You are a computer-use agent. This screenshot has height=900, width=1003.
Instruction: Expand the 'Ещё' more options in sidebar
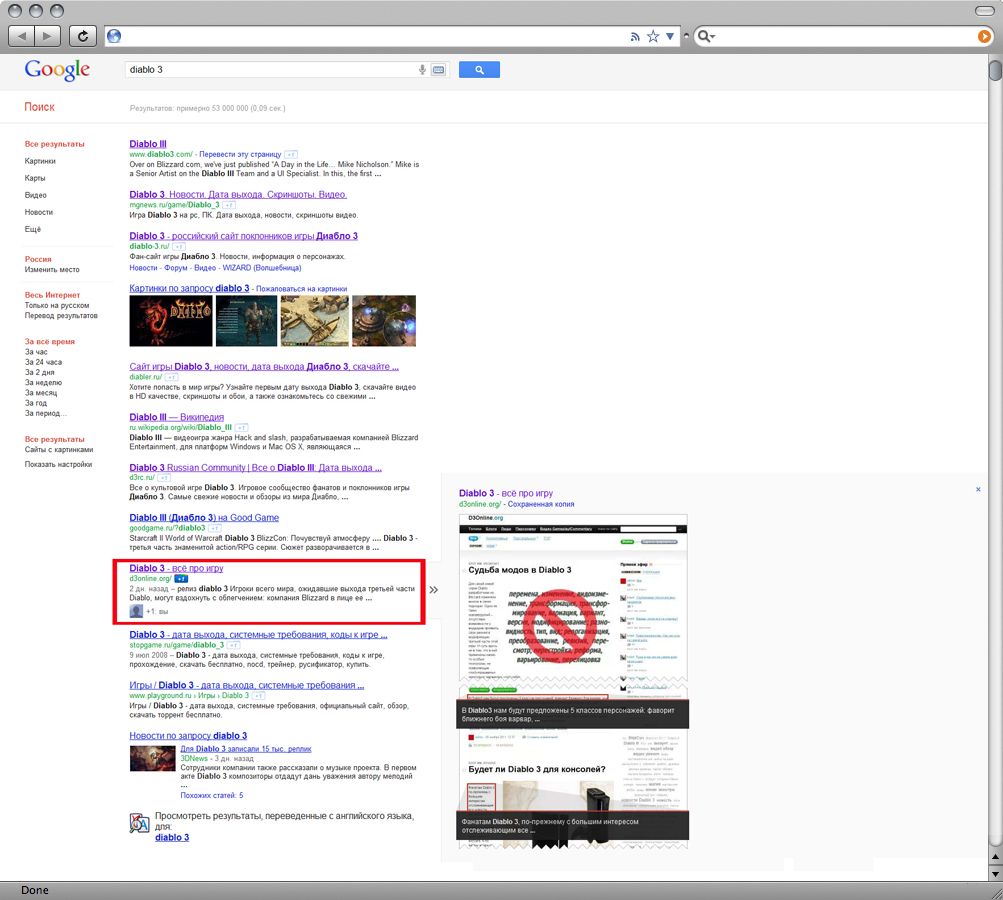33,229
